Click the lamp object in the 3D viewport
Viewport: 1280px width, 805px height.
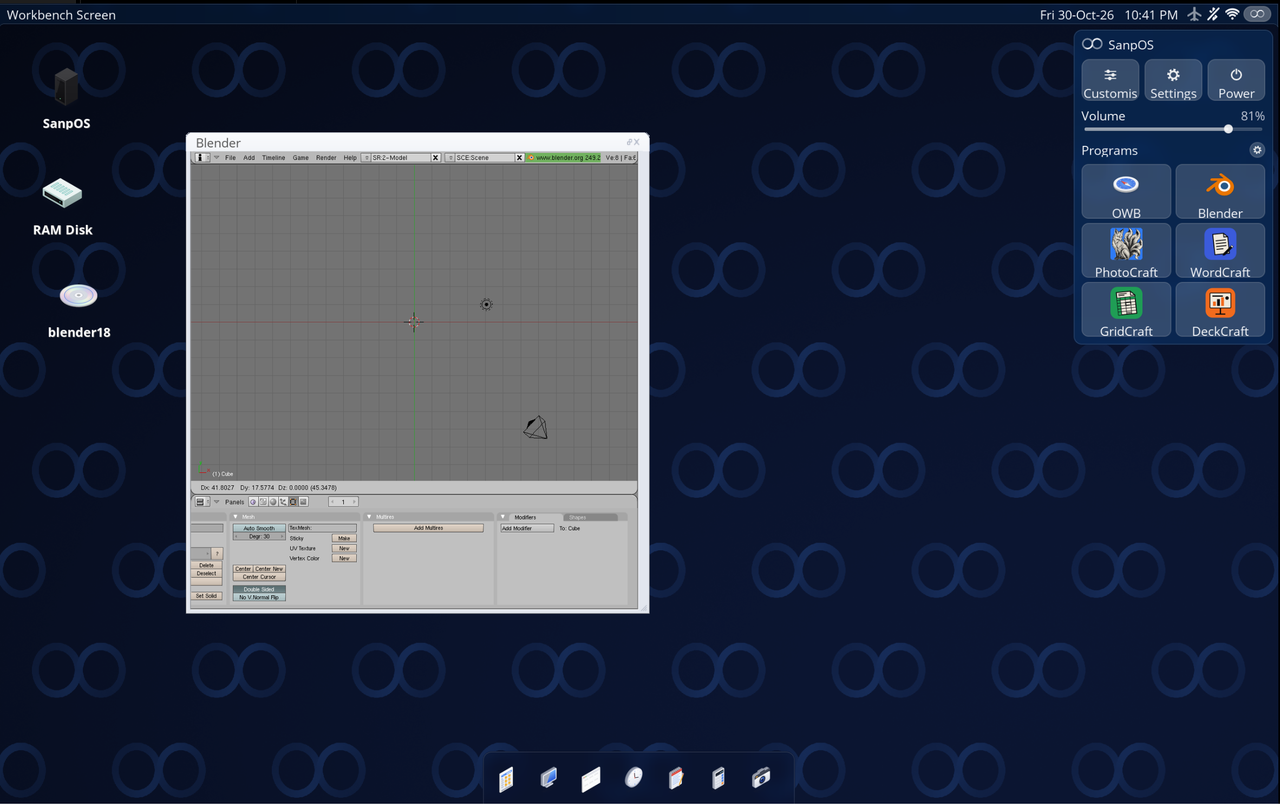(486, 305)
